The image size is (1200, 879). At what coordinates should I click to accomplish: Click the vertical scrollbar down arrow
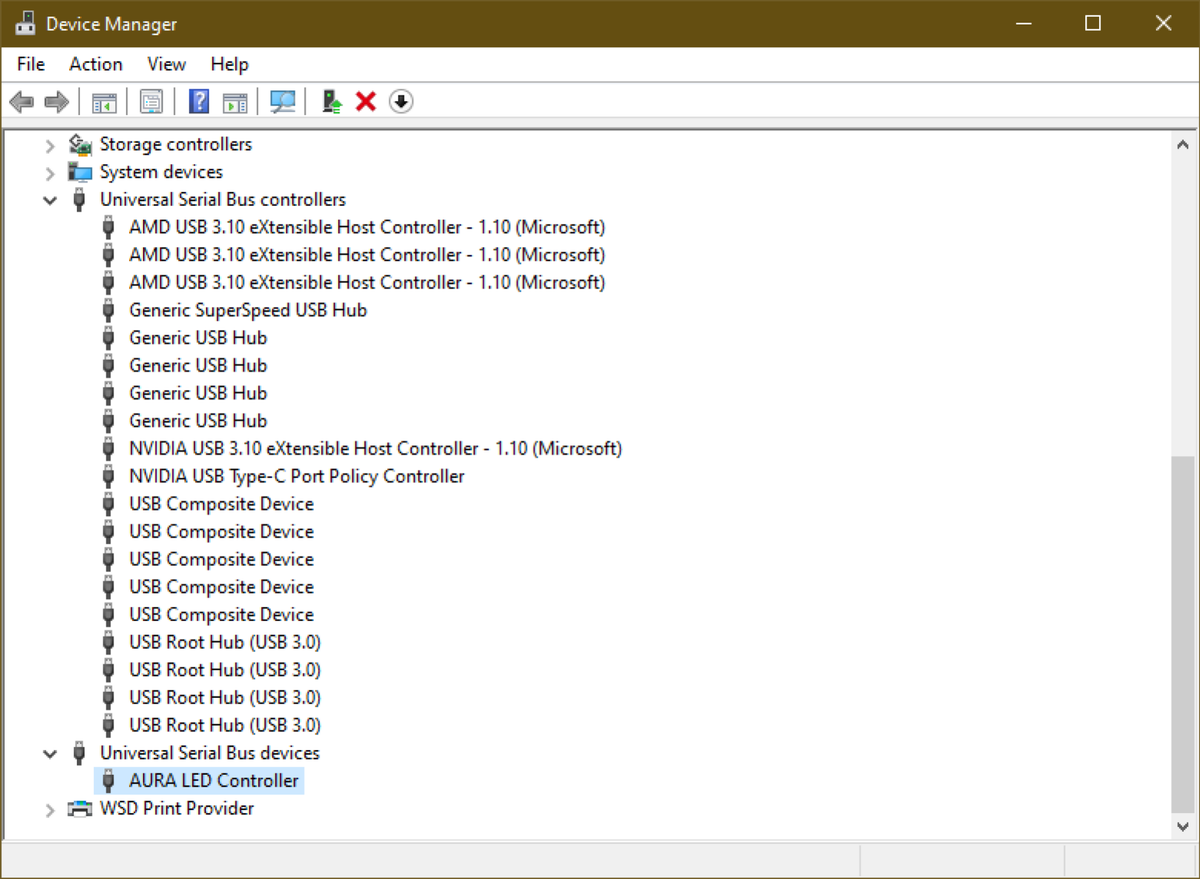pos(1184,826)
